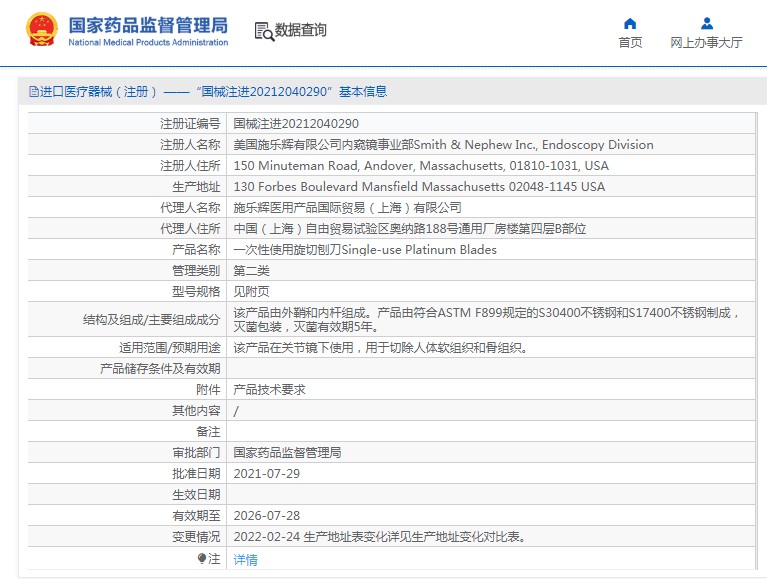This screenshot has width=767, height=579.
Task: Select agent address 奥纳路188号
Action: point(409,229)
